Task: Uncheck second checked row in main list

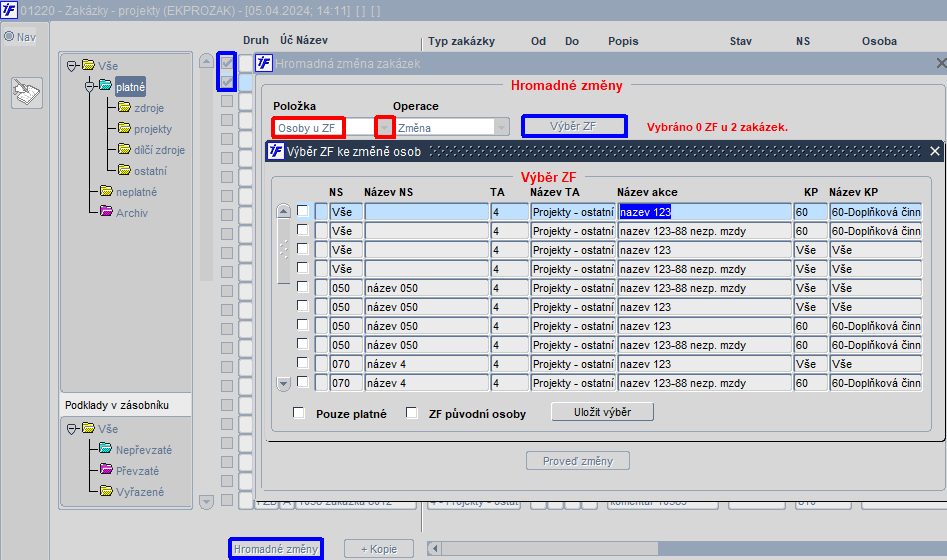Action: (x=227, y=82)
